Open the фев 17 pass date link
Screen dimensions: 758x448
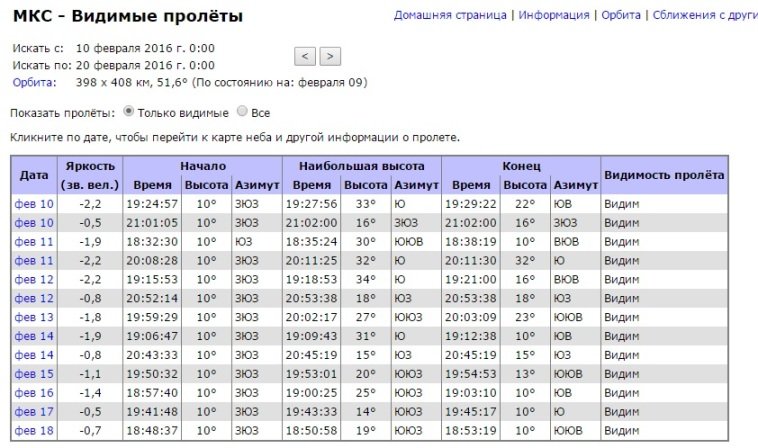click(x=34, y=411)
